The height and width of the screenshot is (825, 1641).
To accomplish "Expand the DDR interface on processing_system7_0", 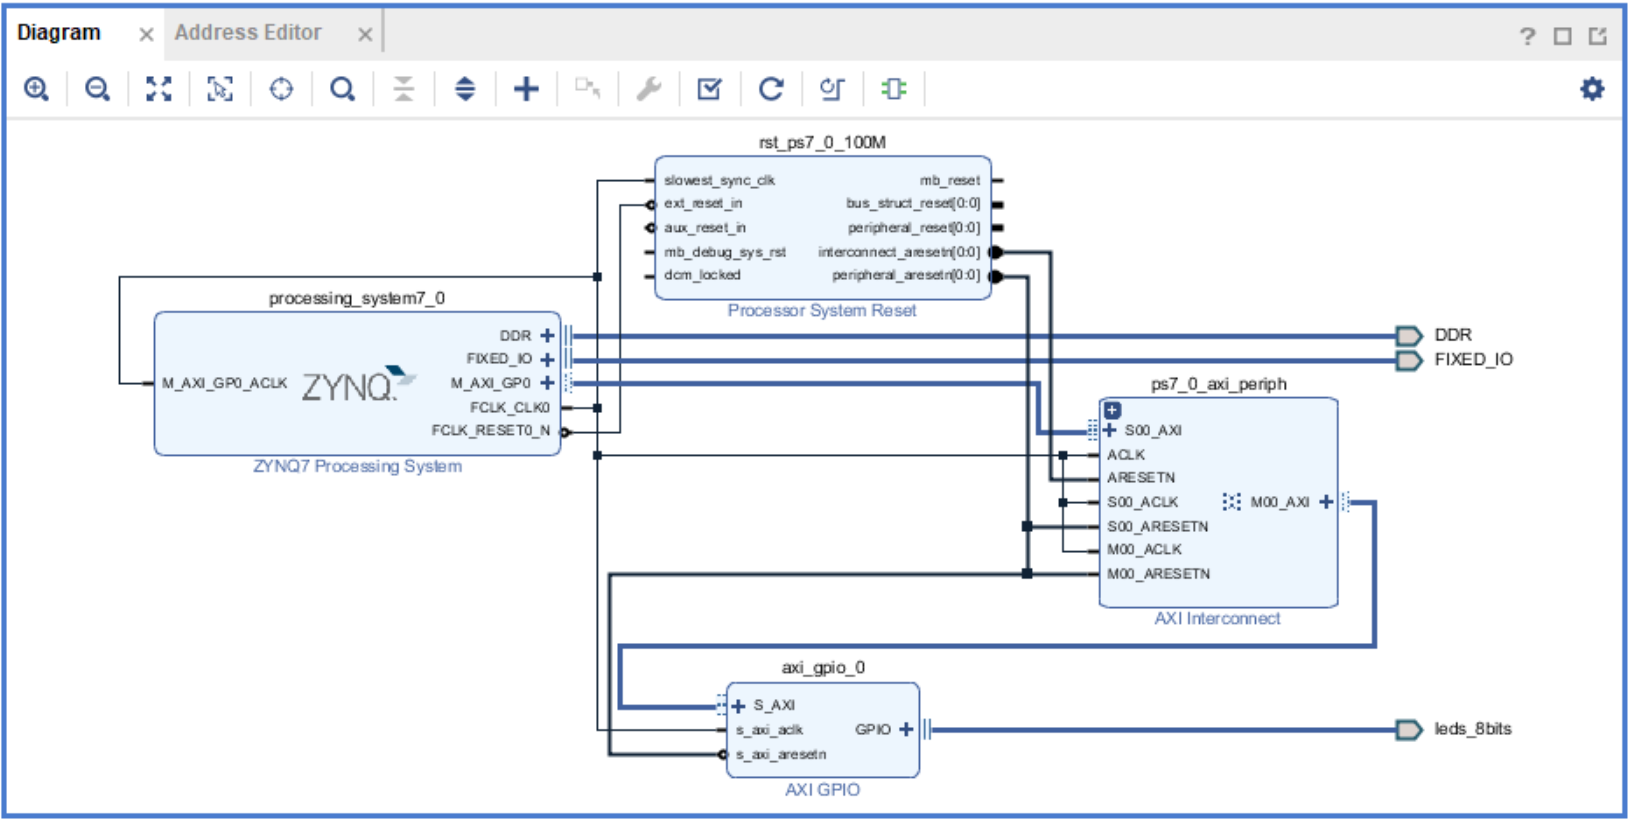I will (547, 336).
